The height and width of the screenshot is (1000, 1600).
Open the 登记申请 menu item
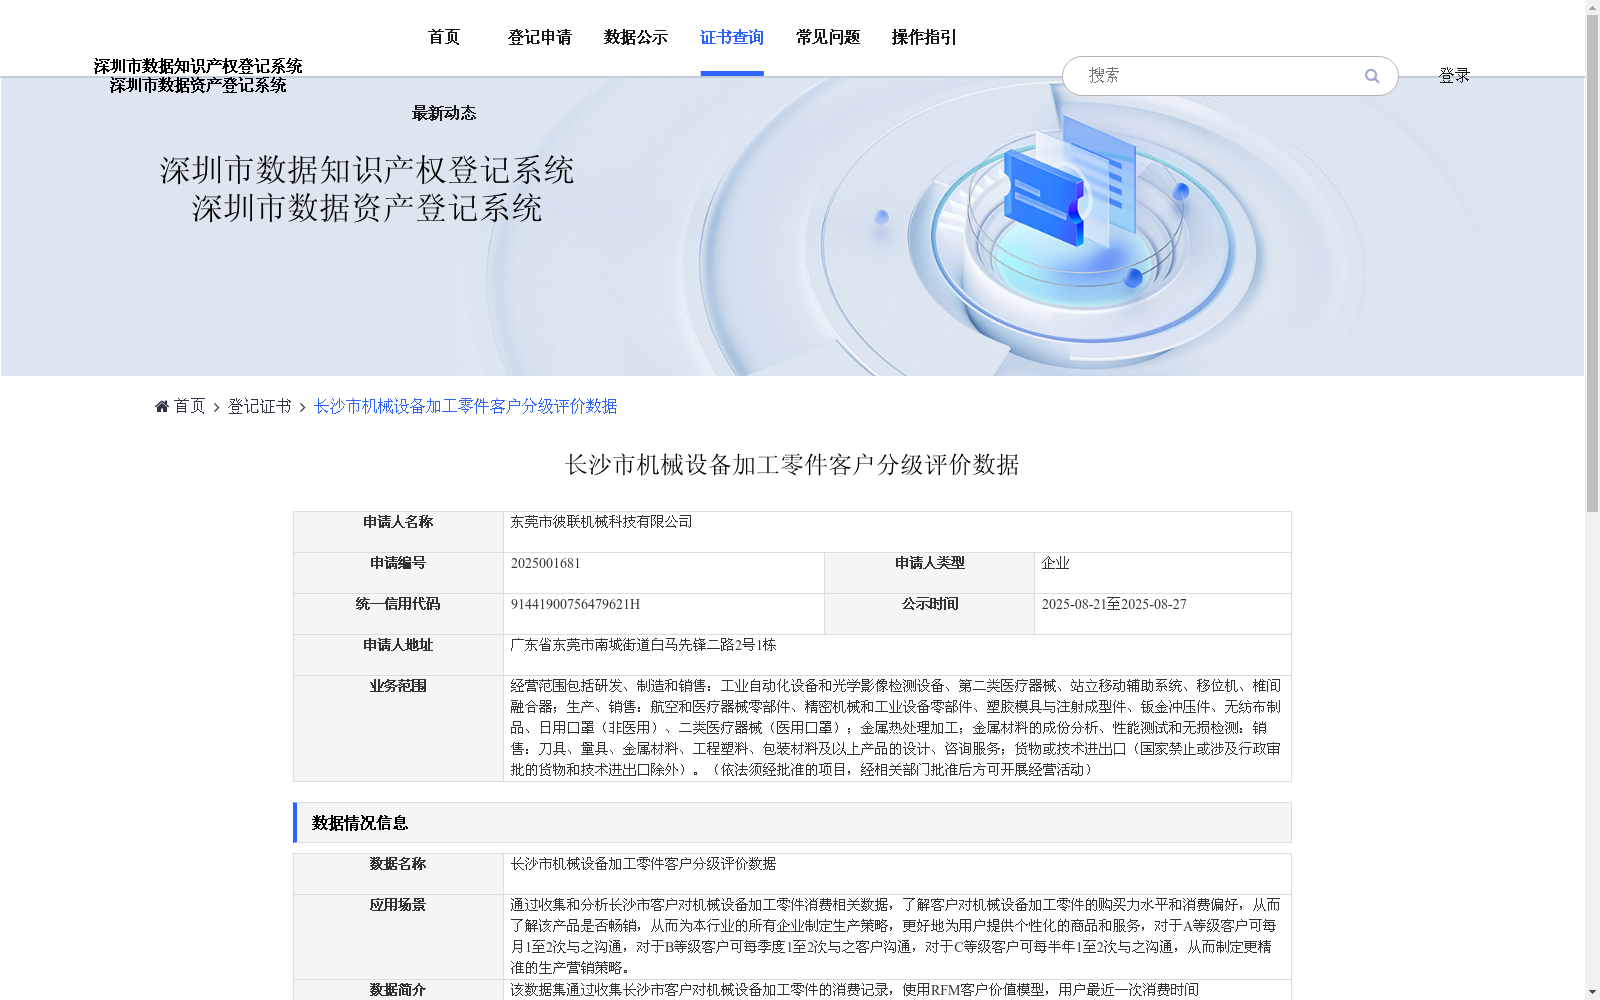pos(540,37)
